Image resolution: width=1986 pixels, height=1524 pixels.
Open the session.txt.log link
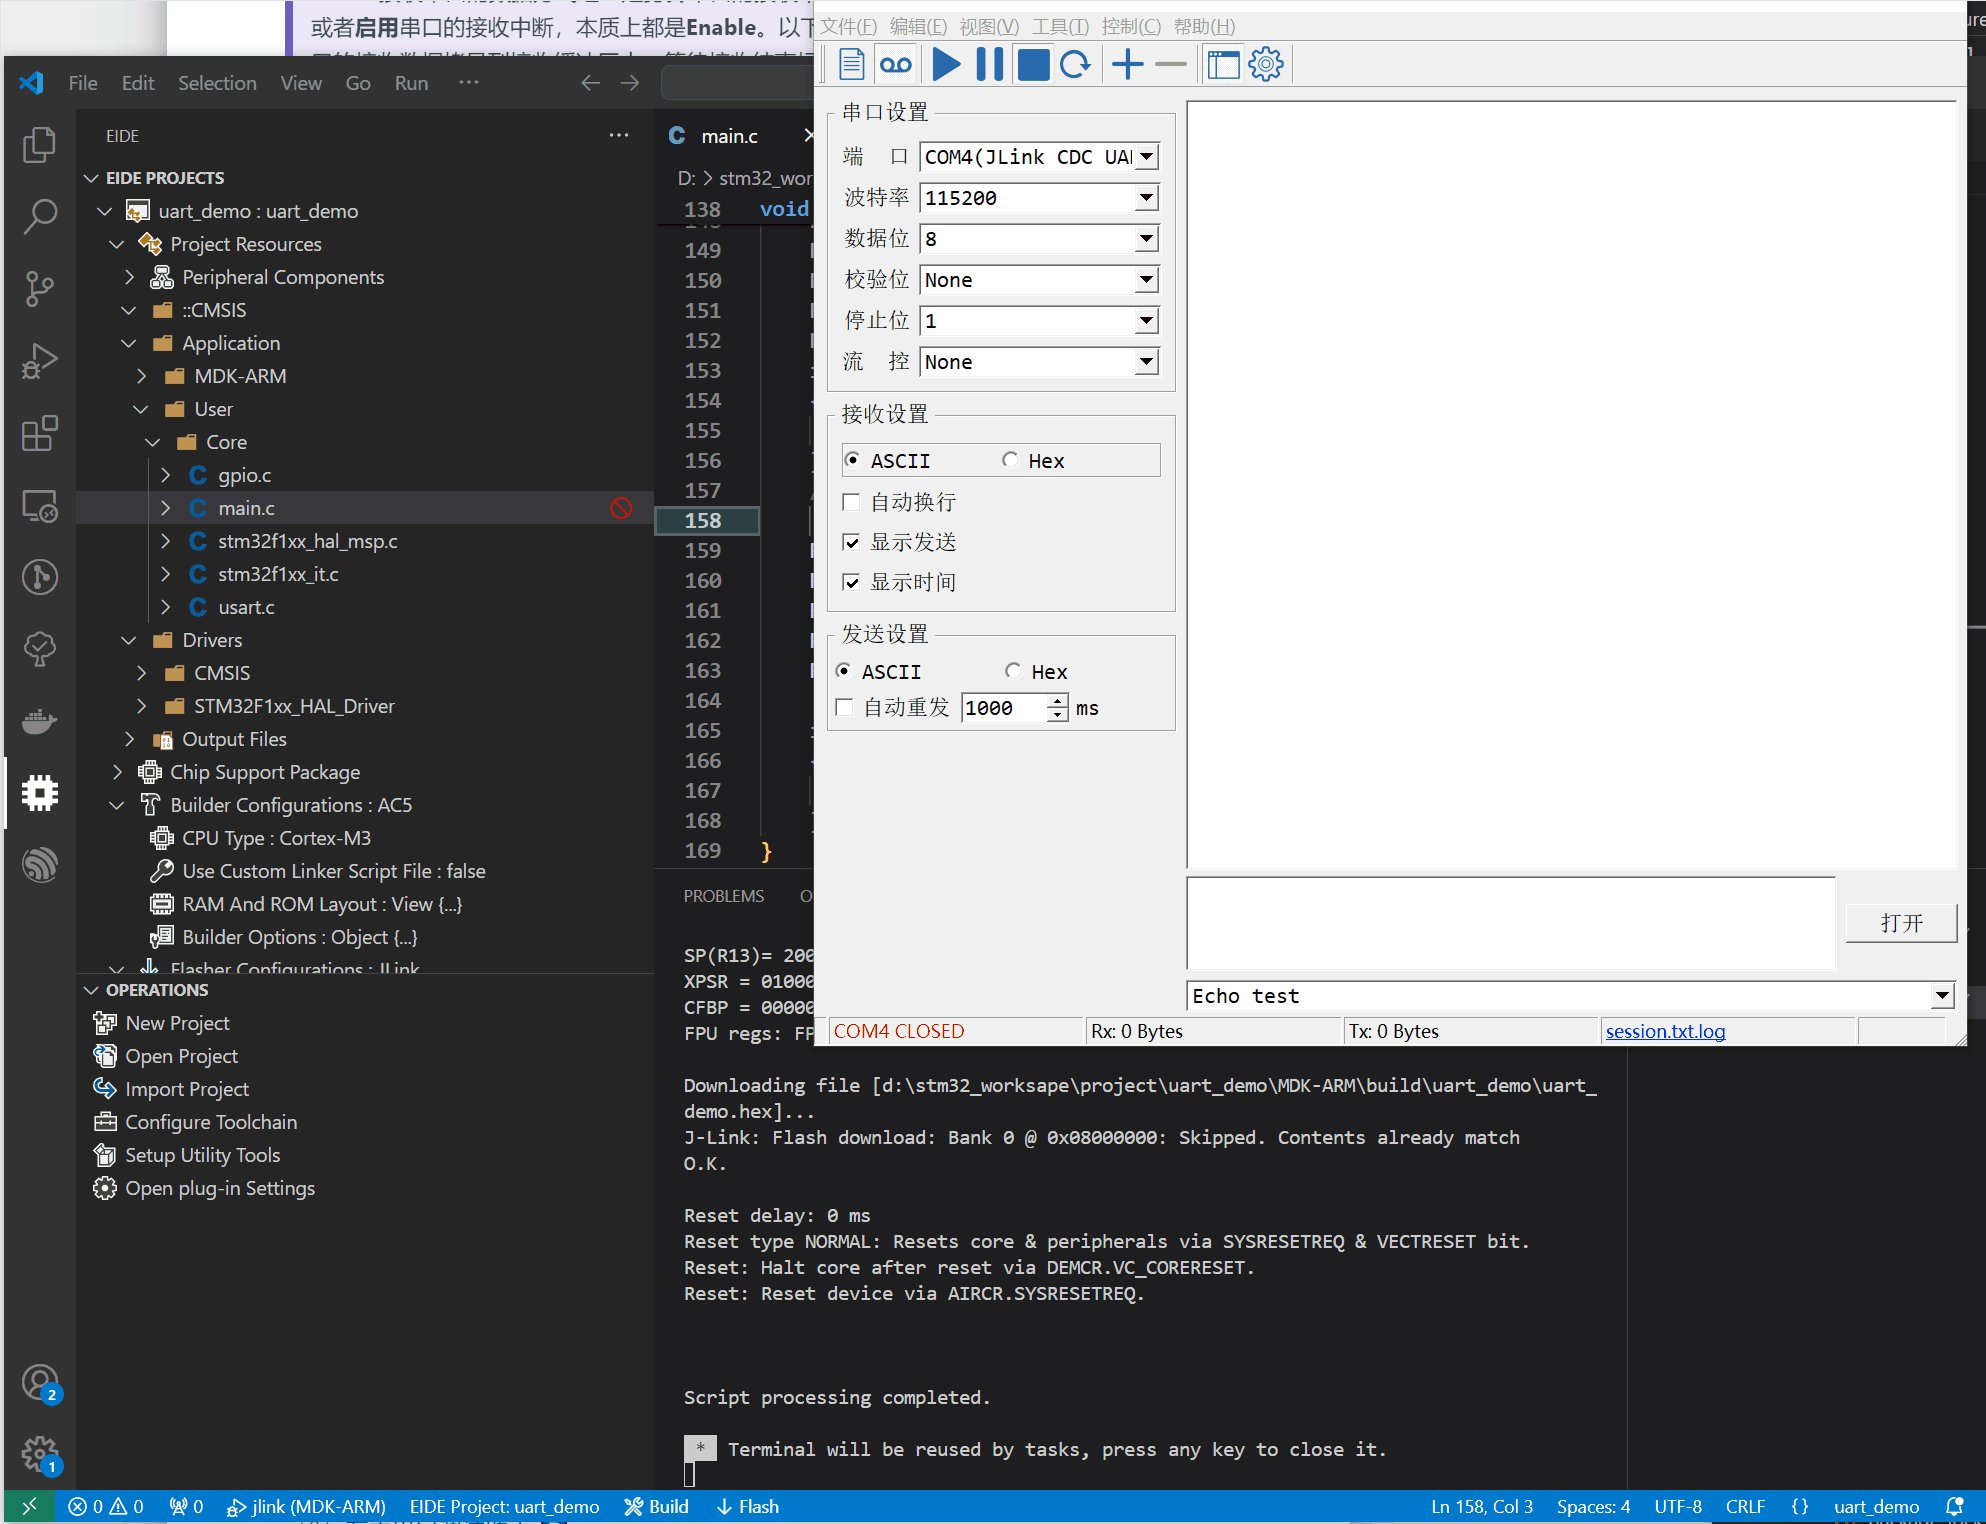[x=1665, y=1031]
